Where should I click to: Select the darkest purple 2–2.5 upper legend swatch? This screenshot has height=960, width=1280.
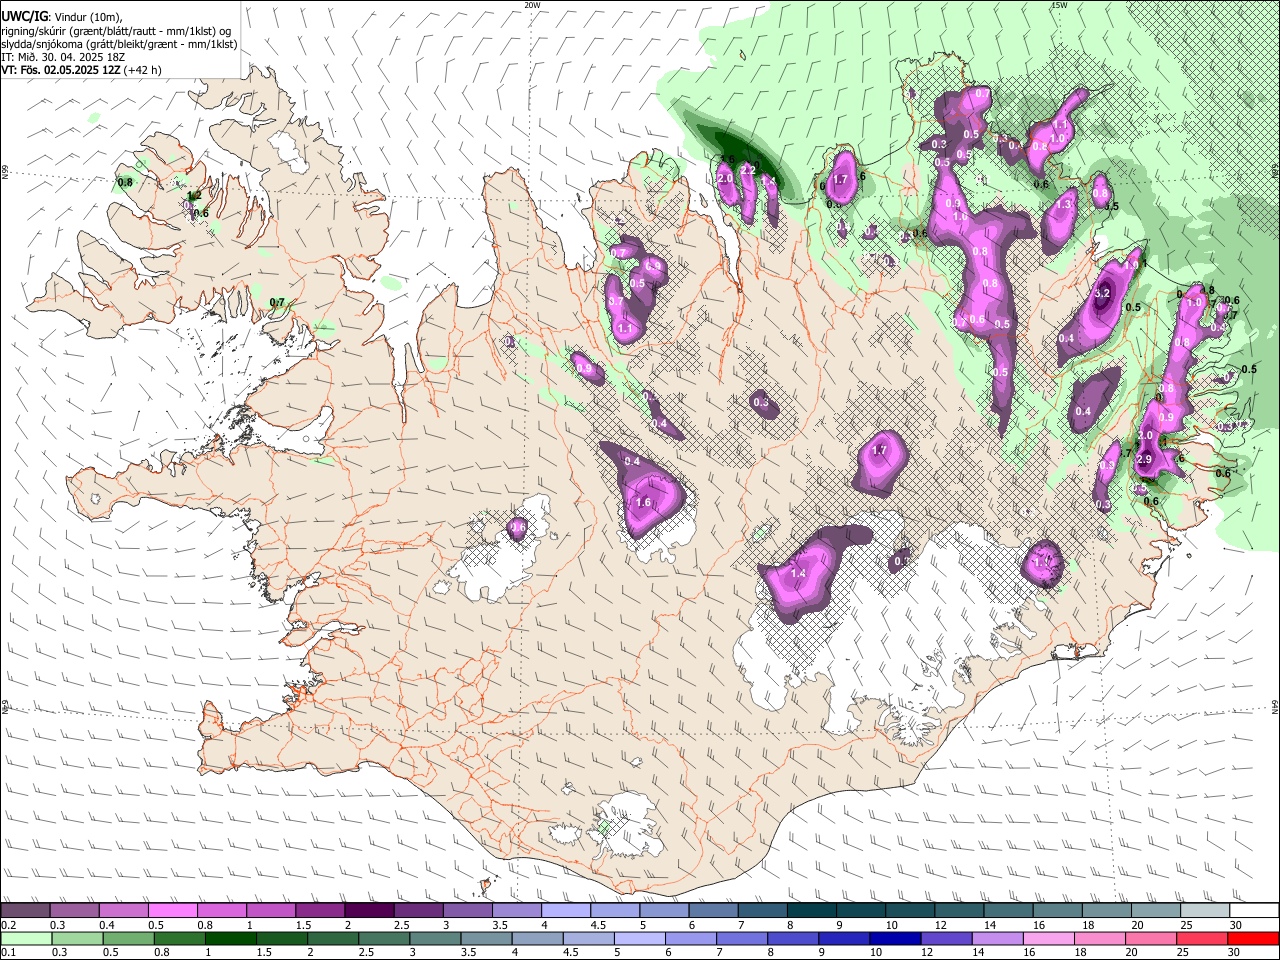[369, 911]
